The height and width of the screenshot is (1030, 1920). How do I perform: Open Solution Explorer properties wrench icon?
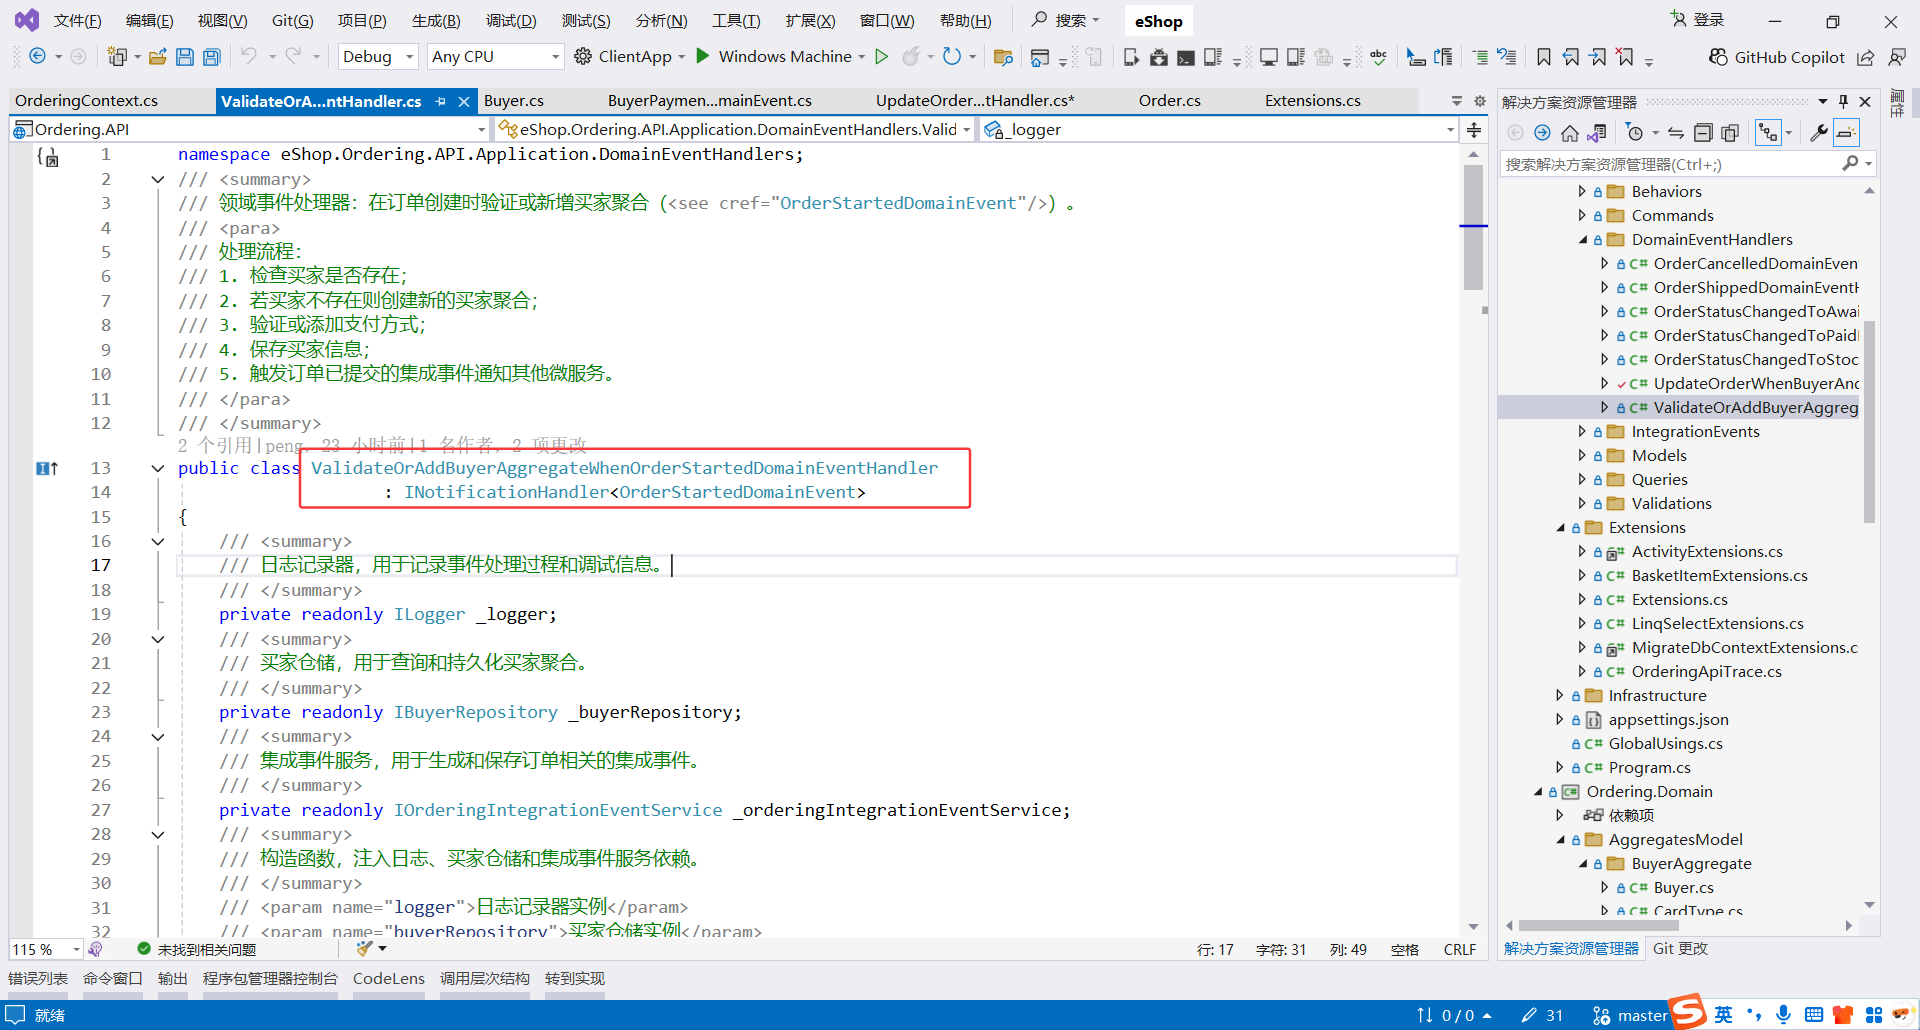coord(1819,133)
